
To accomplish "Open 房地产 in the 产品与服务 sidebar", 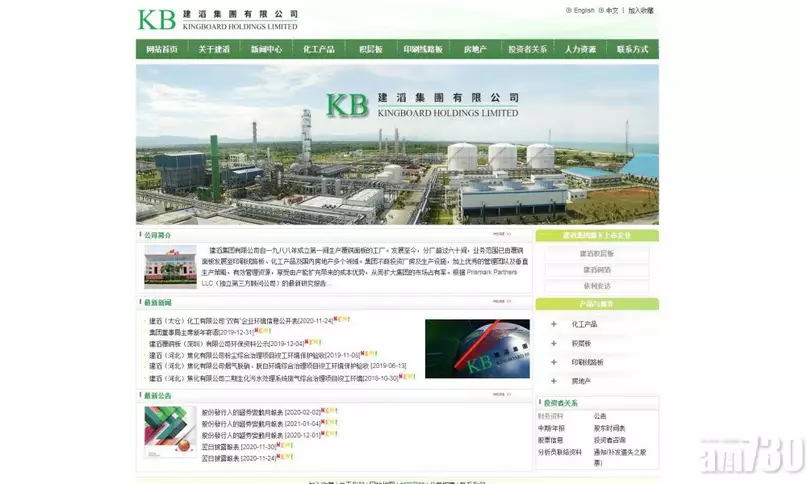I will coord(581,382).
